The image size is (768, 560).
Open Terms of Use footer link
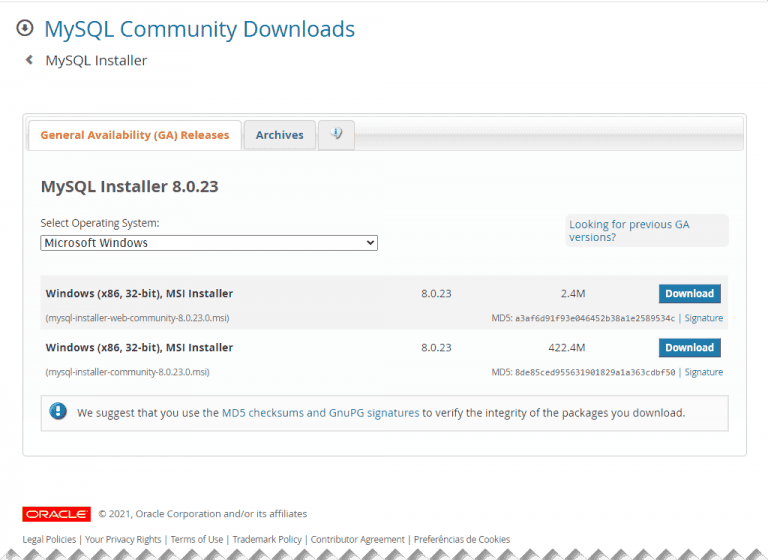pyautogui.click(x=197, y=540)
